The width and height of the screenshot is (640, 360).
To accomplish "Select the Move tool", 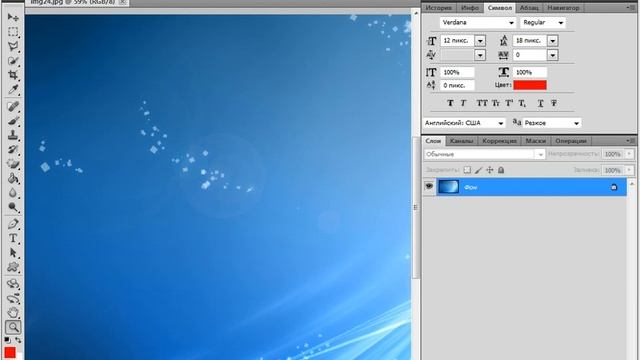I will coord(13,17).
